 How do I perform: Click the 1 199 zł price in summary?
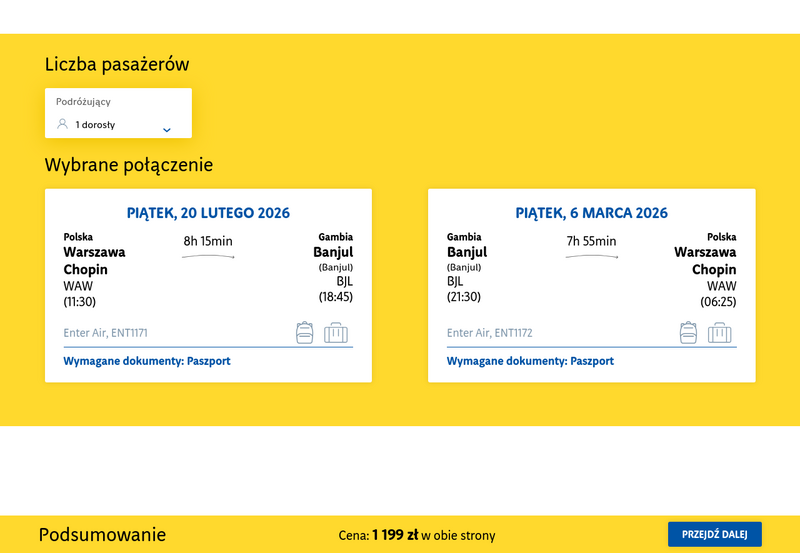394,535
